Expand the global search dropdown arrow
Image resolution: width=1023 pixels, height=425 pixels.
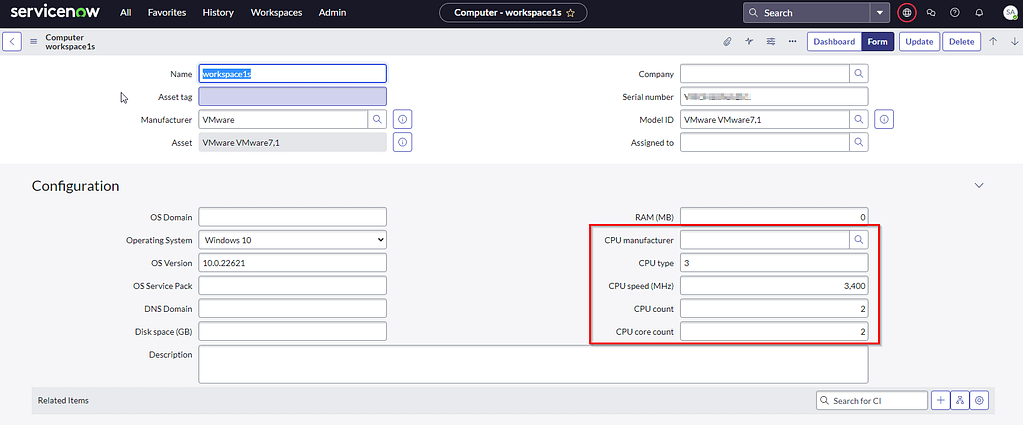tap(878, 13)
